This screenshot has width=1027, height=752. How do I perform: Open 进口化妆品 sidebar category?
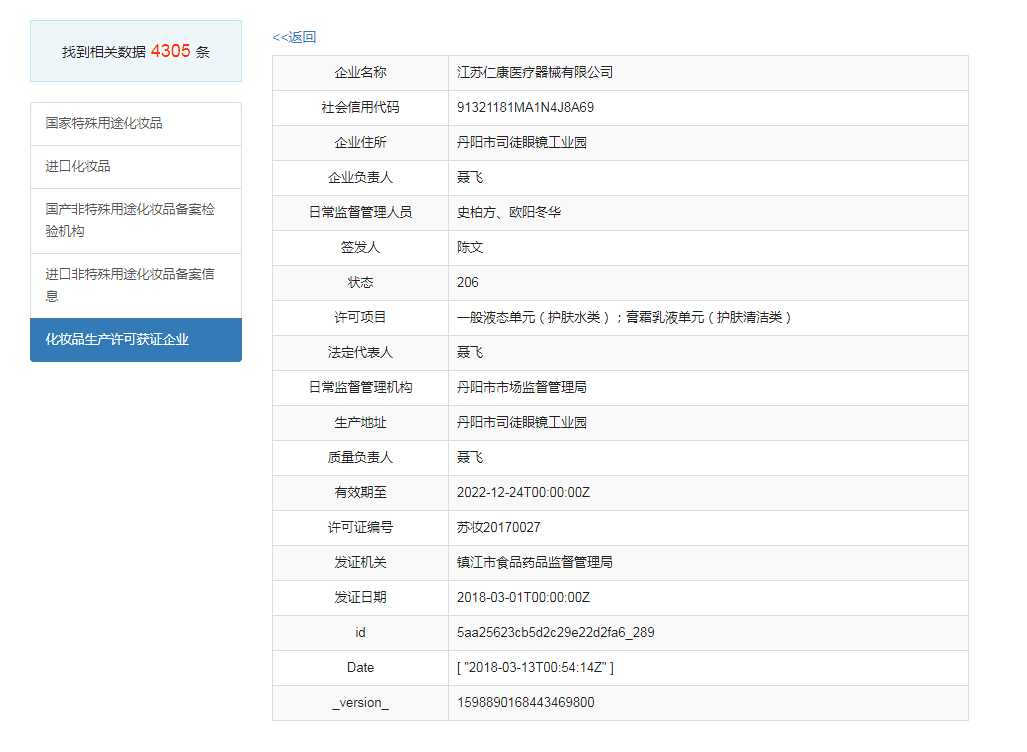(x=136, y=166)
